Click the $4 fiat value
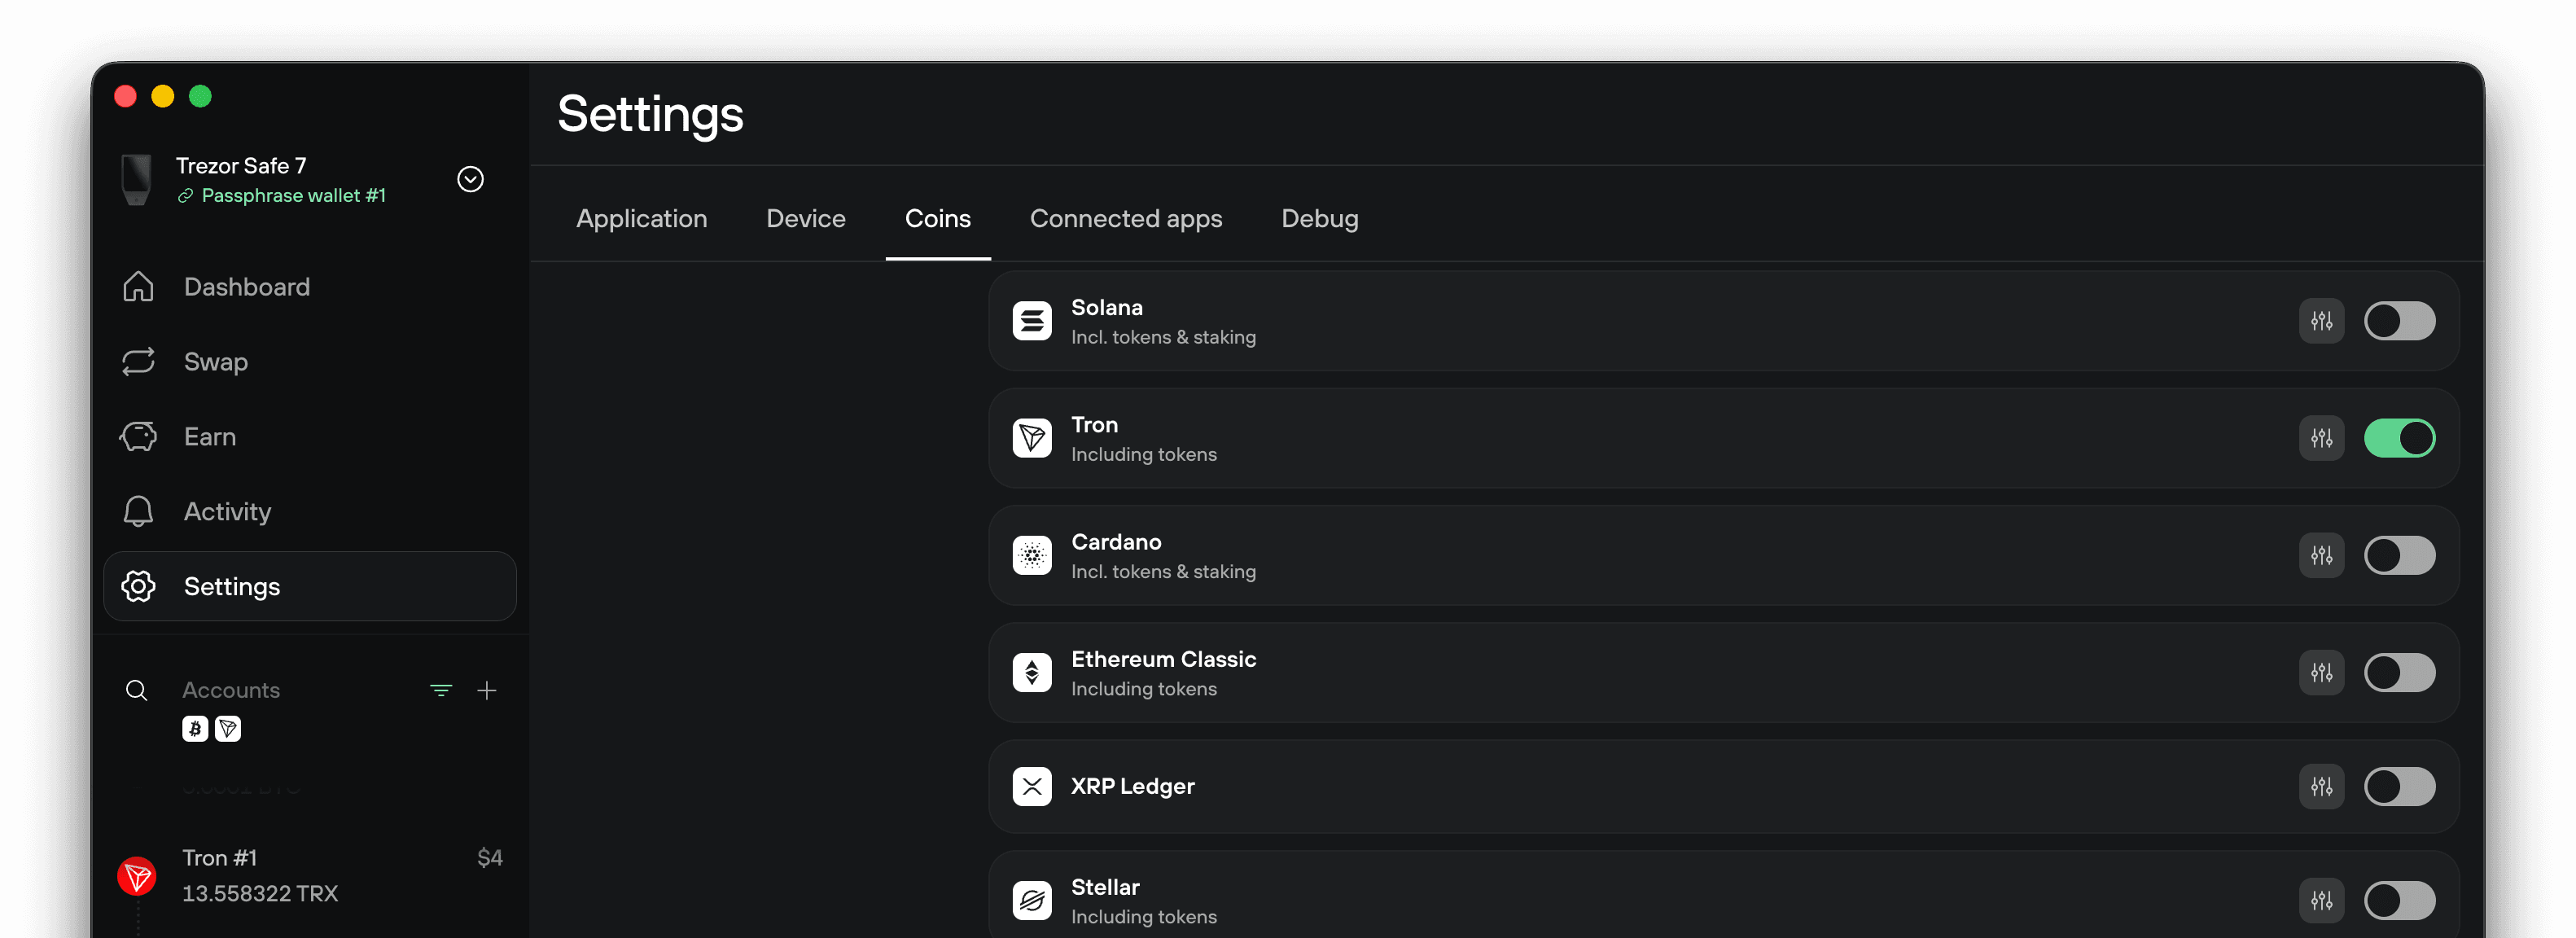 pos(490,858)
